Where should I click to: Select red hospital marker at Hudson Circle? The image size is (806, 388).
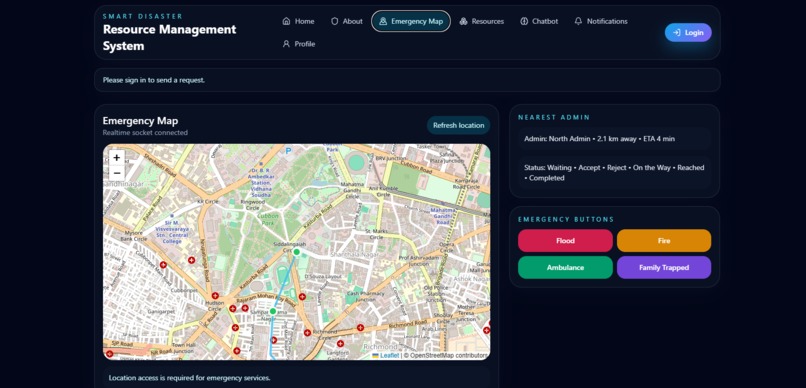tap(215, 295)
